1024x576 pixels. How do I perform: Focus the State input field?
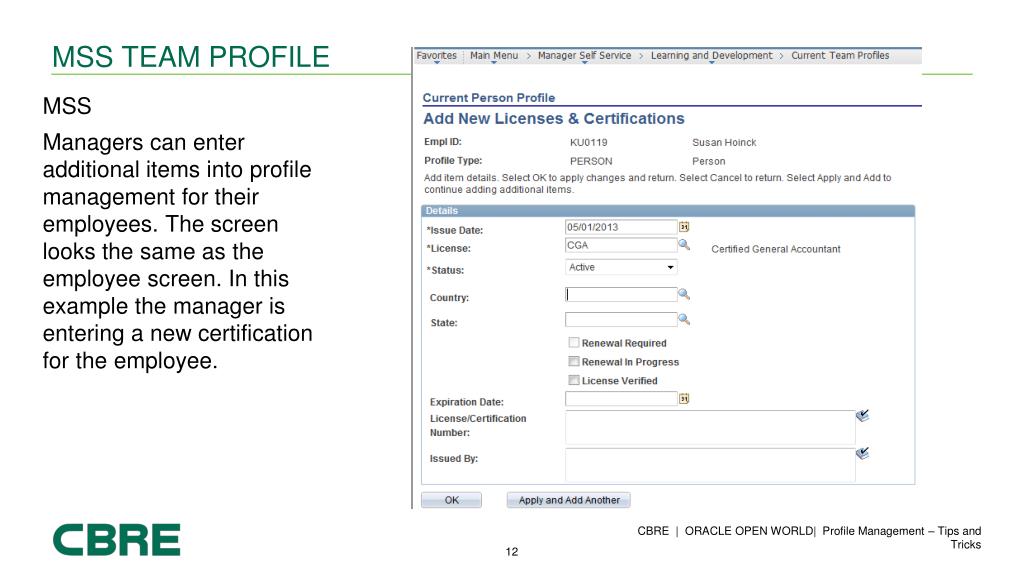click(x=621, y=319)
